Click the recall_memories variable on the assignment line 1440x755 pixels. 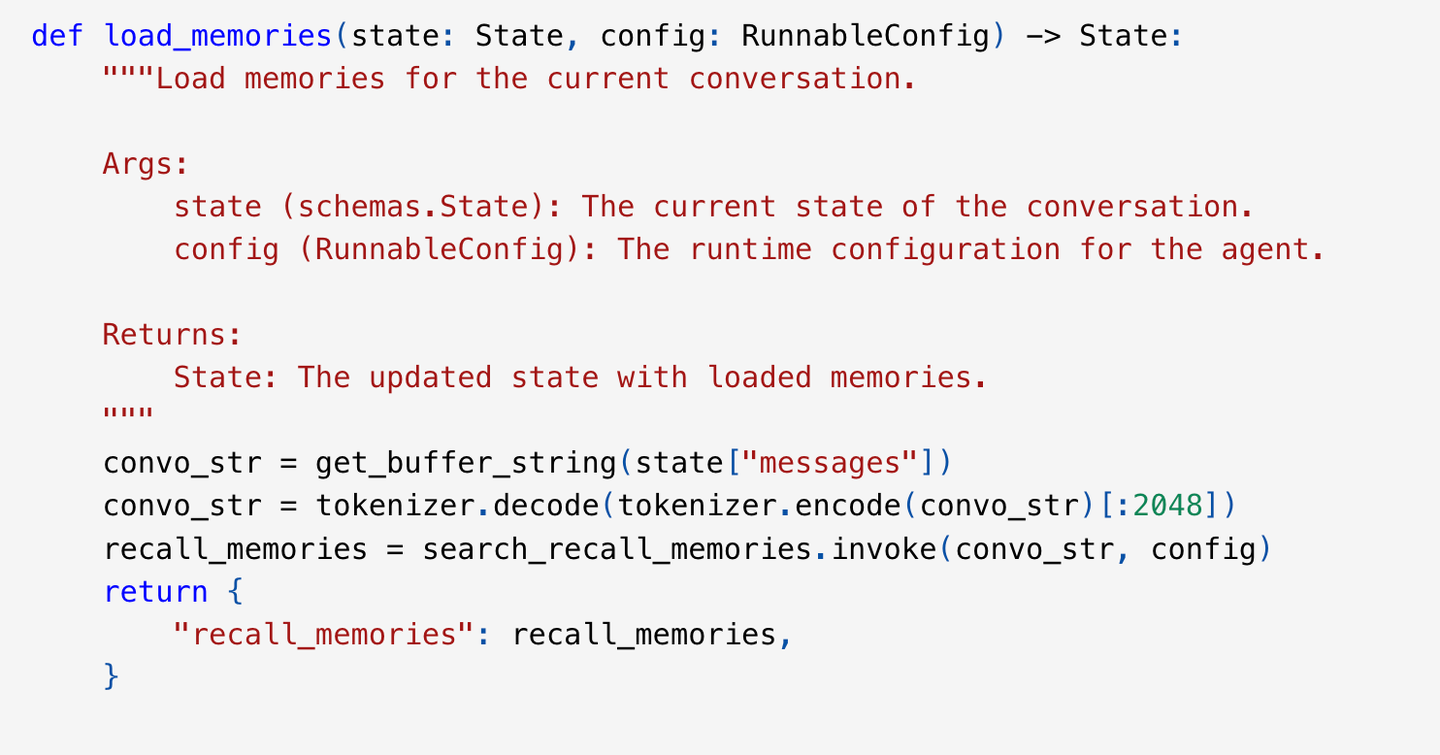click(x=235, y=549)
